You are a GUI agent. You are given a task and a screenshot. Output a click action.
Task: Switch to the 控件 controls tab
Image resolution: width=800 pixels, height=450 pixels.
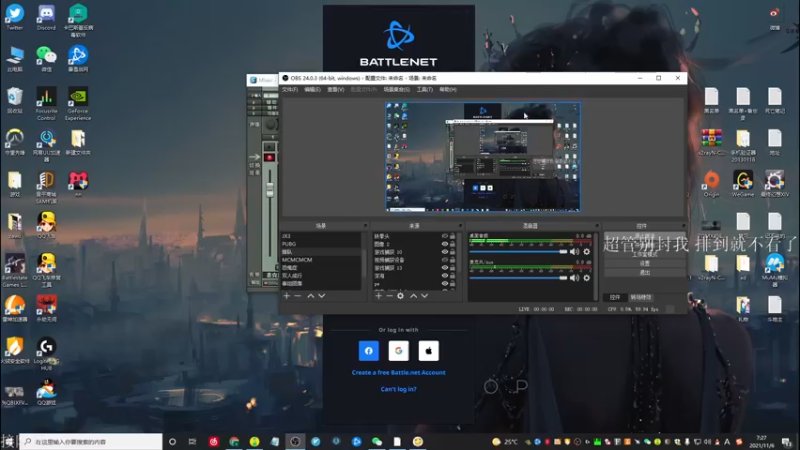[615, 297]
